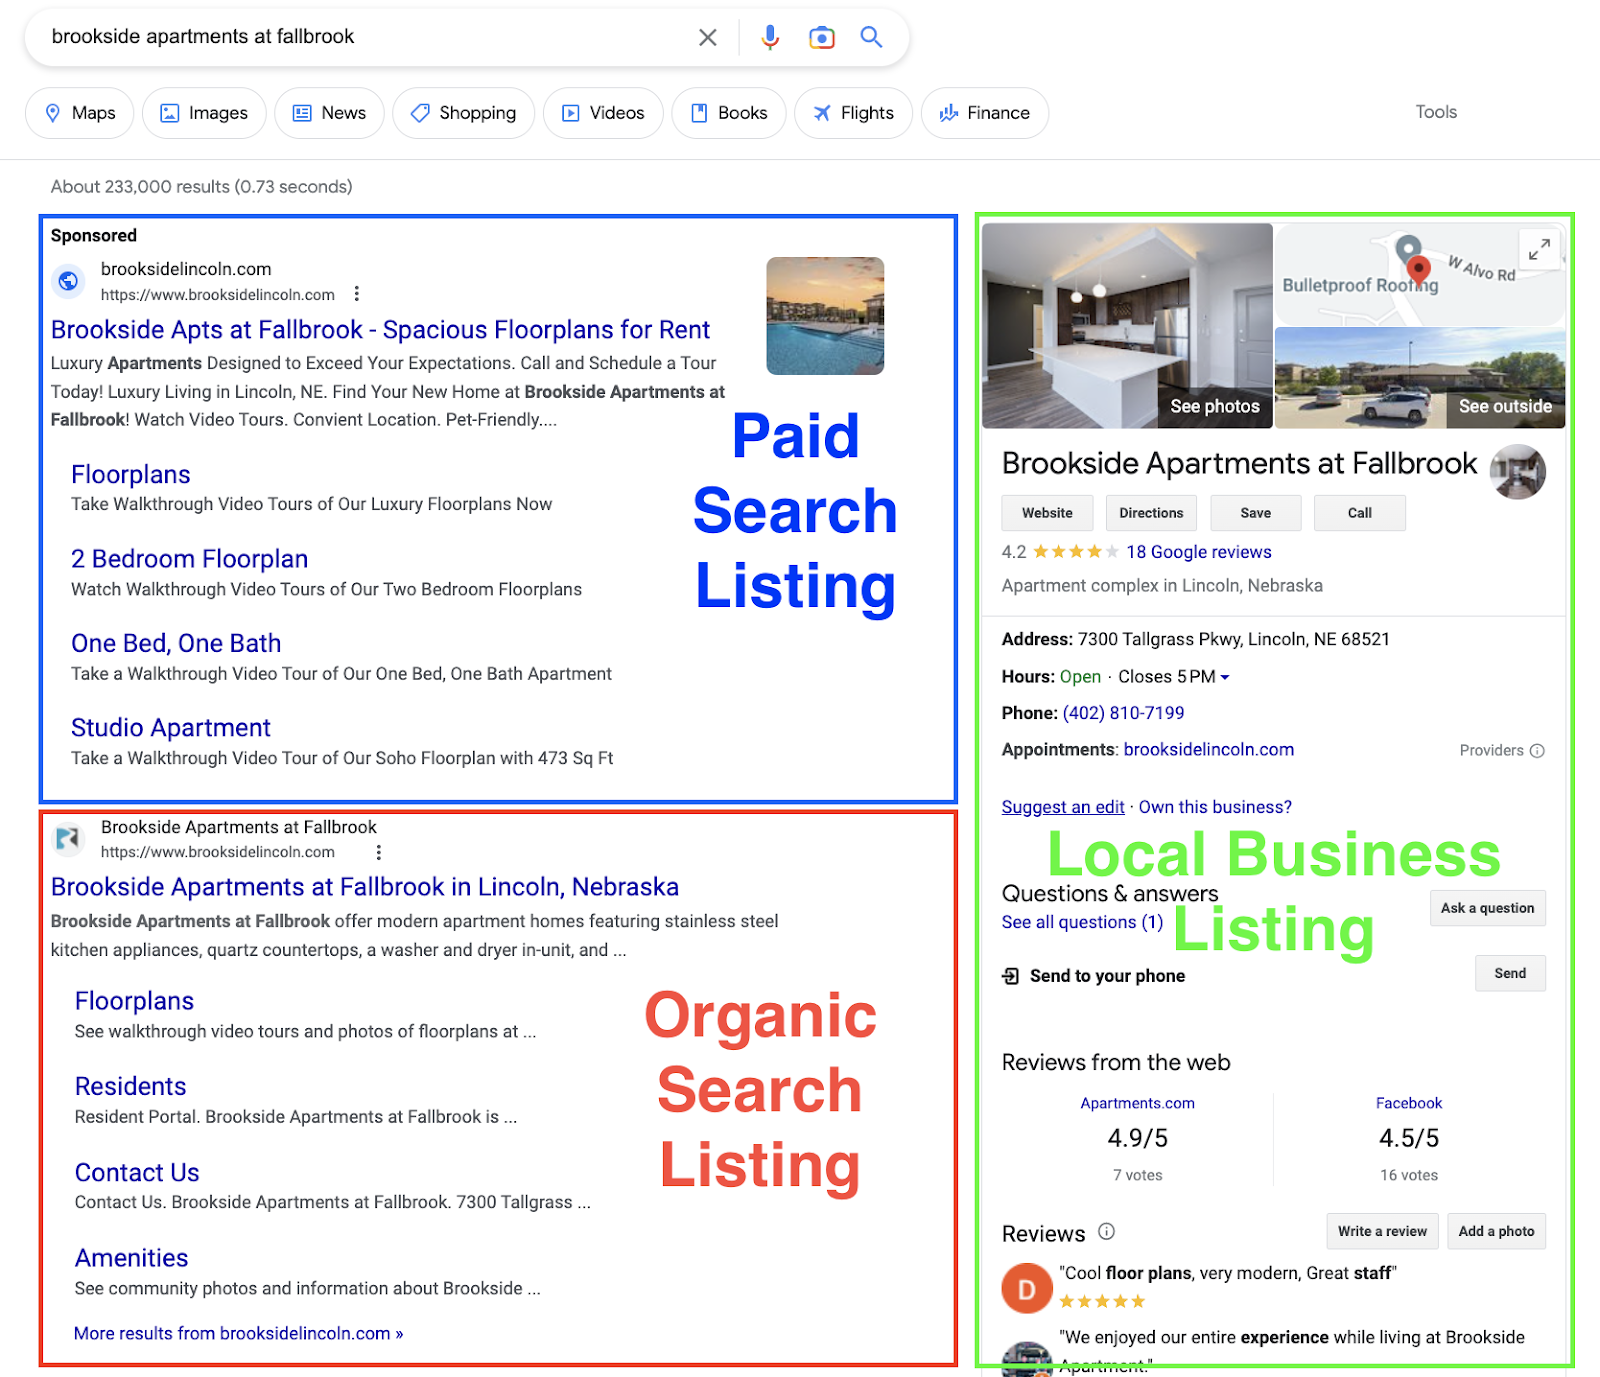The image size is (1600, 1377).
Task: Click the Suggest an edit link
Action: (1063, 807)
